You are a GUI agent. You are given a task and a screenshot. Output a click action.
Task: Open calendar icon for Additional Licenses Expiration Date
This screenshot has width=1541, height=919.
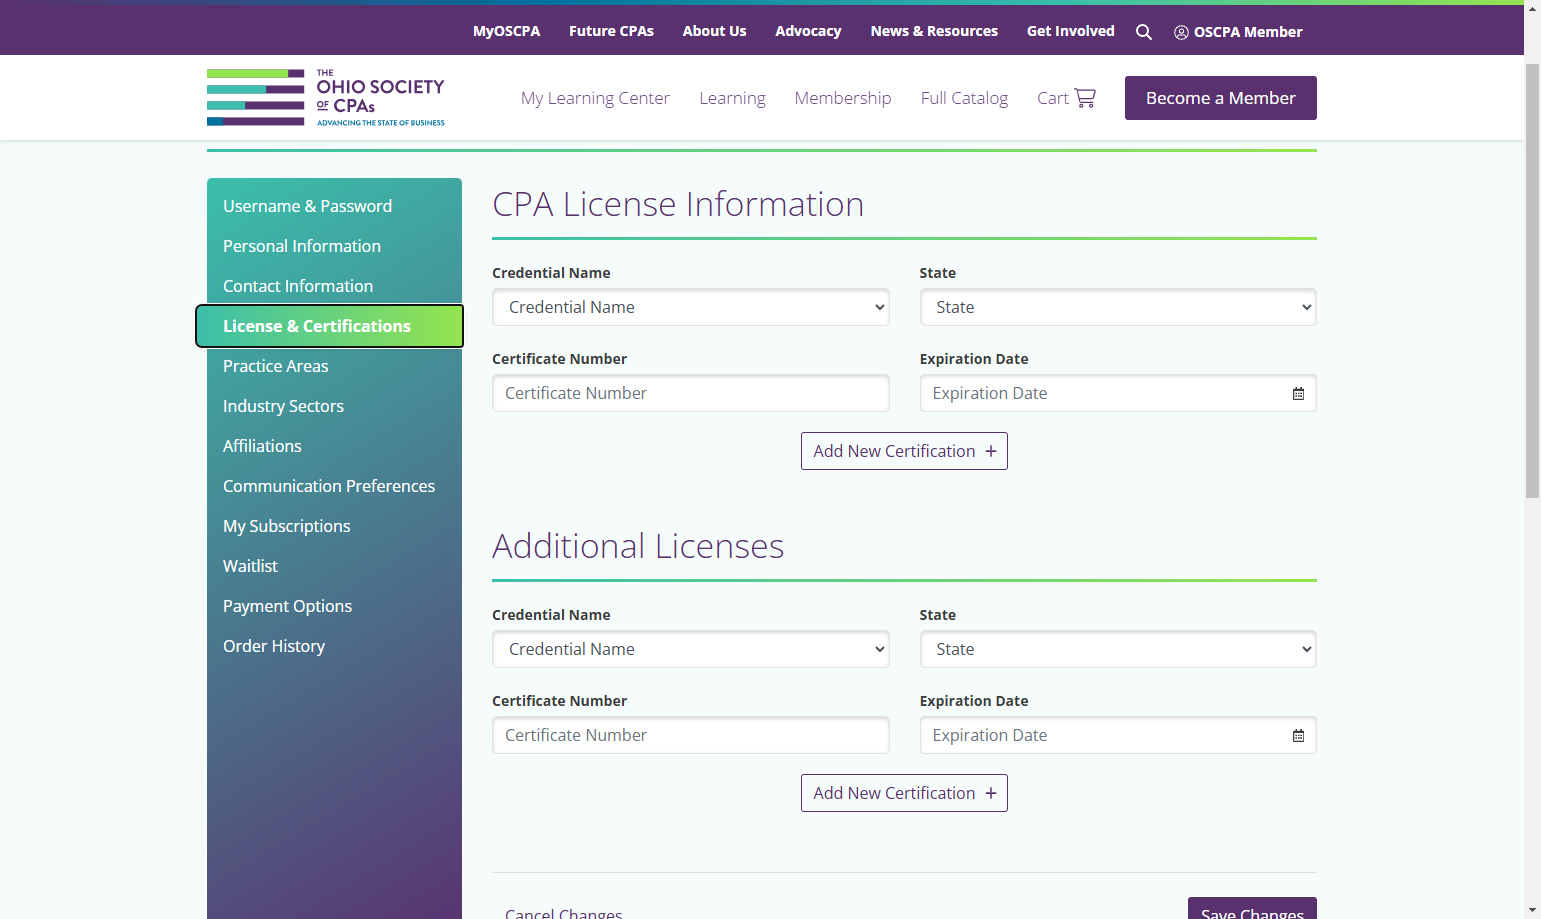[x=1298, y=736]
